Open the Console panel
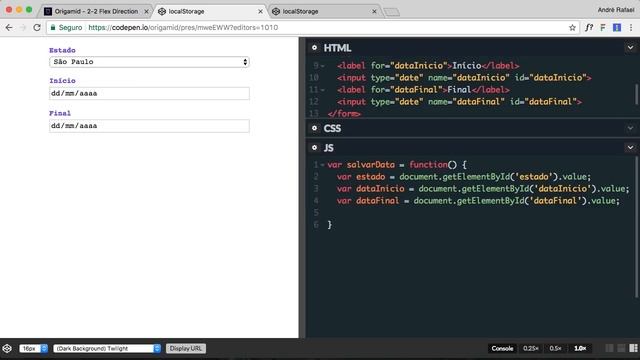The height and width of the screenshot is (360, 640). [502, 349]
